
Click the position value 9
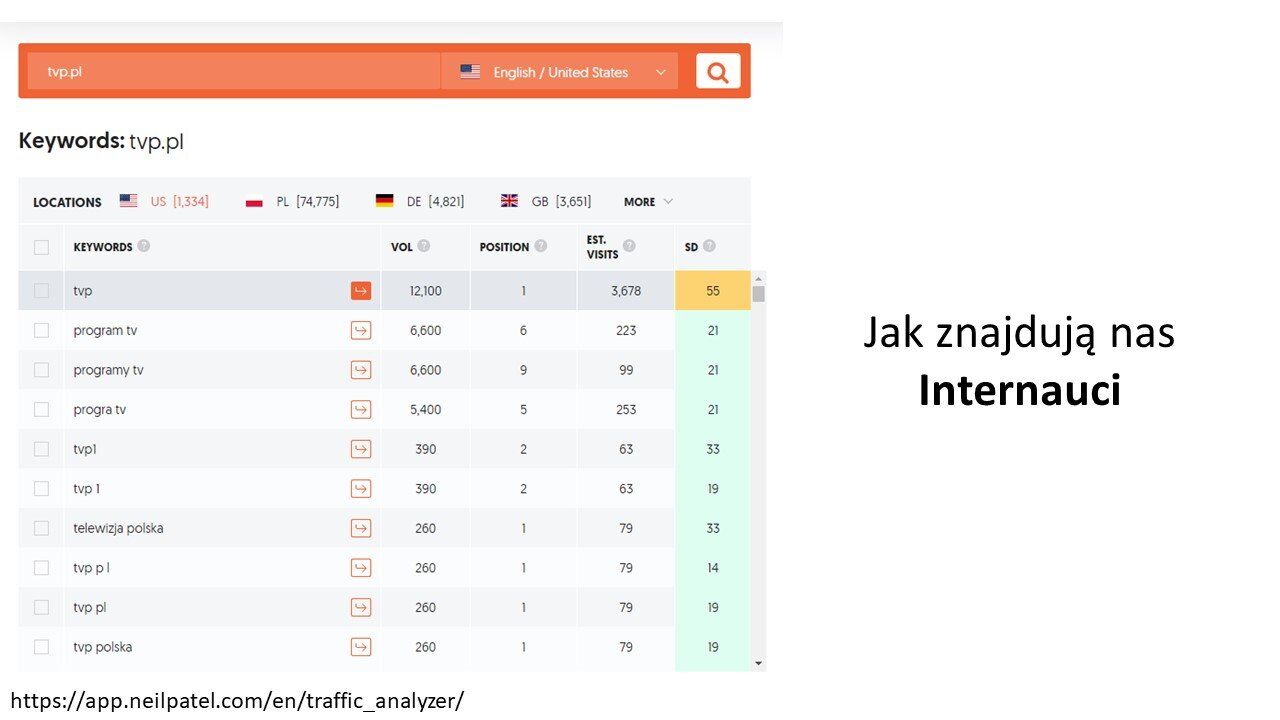(x=523, y=370)
